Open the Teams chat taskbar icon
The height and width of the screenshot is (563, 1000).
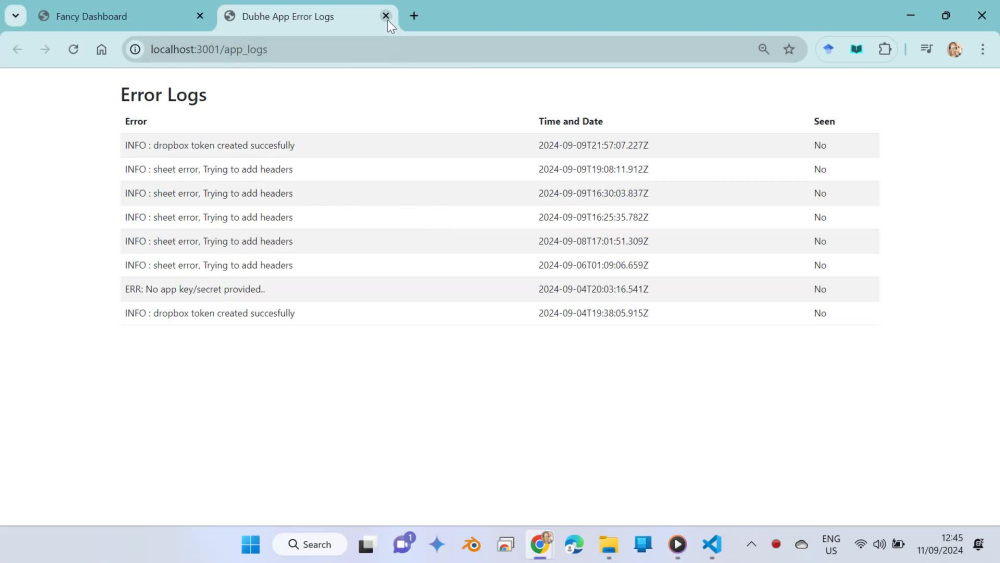pos(402,544)
